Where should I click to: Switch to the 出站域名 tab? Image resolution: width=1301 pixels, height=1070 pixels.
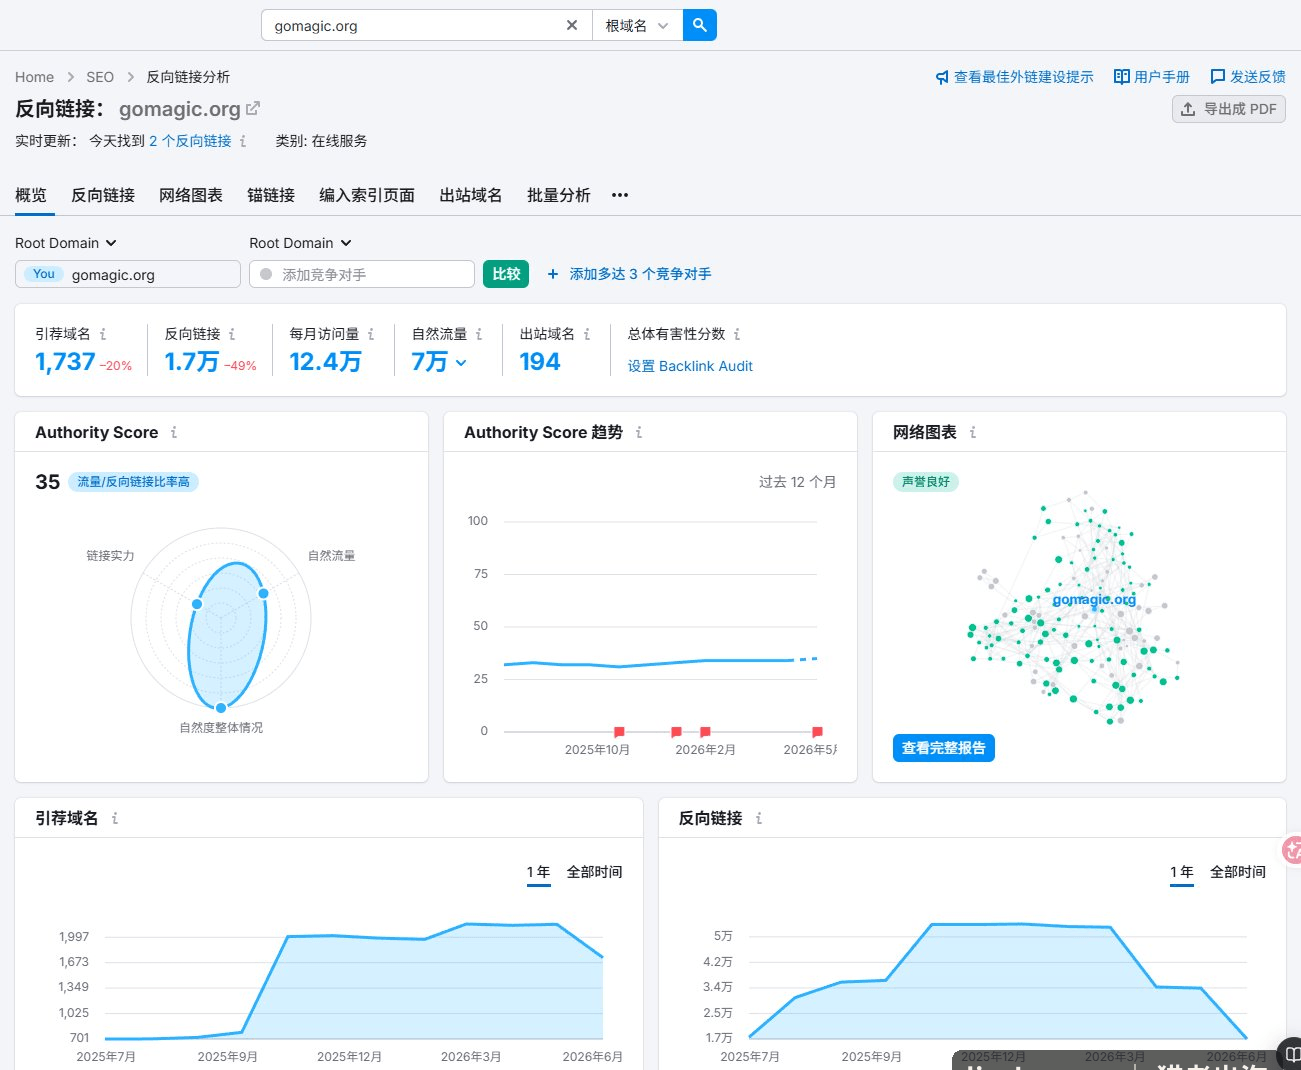(471, 195)
